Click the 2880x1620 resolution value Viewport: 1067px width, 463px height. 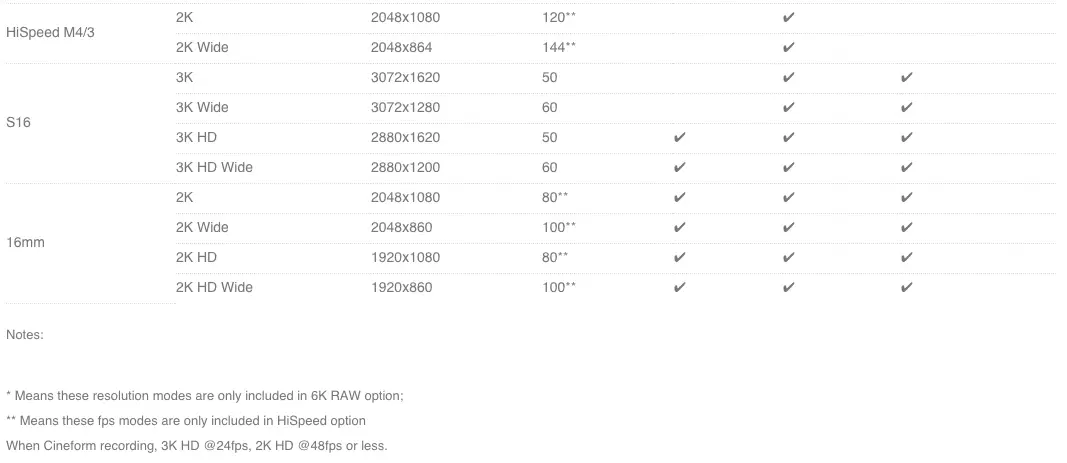pyautogui.click(x=405, y=138)
